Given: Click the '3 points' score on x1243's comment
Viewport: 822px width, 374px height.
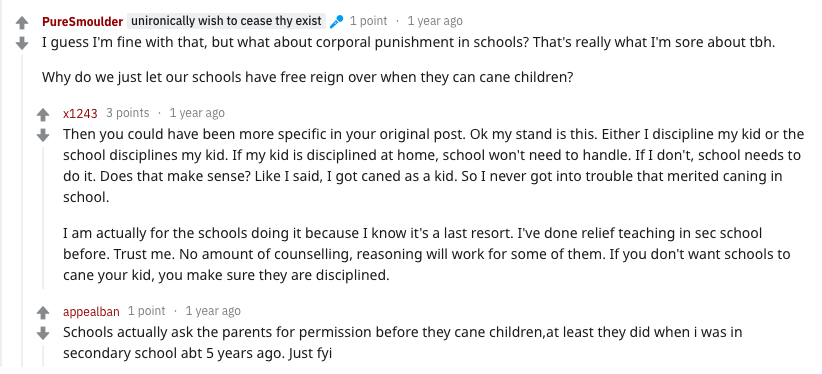Looking at the screenshot, I should [x=127, y=113].
